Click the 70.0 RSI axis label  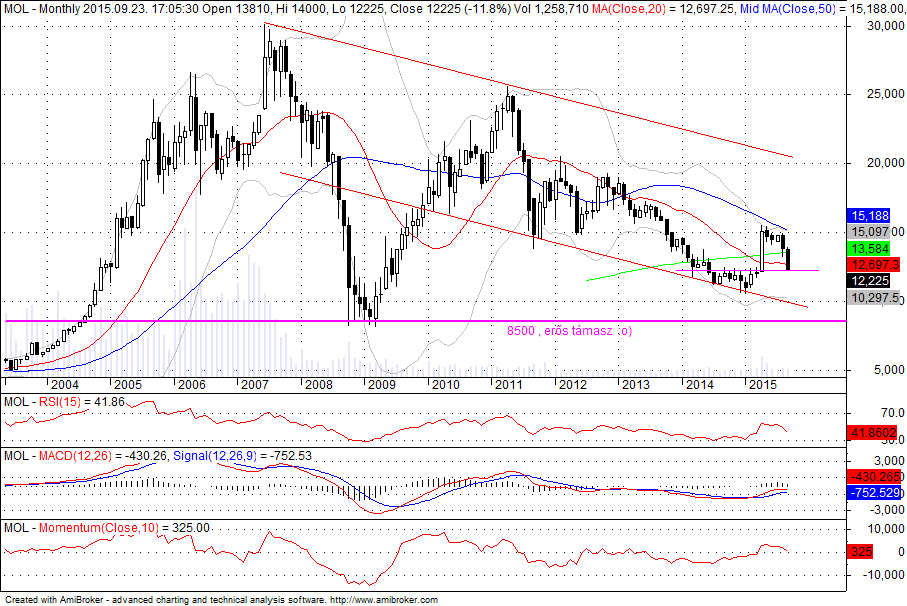coord(893,413)
